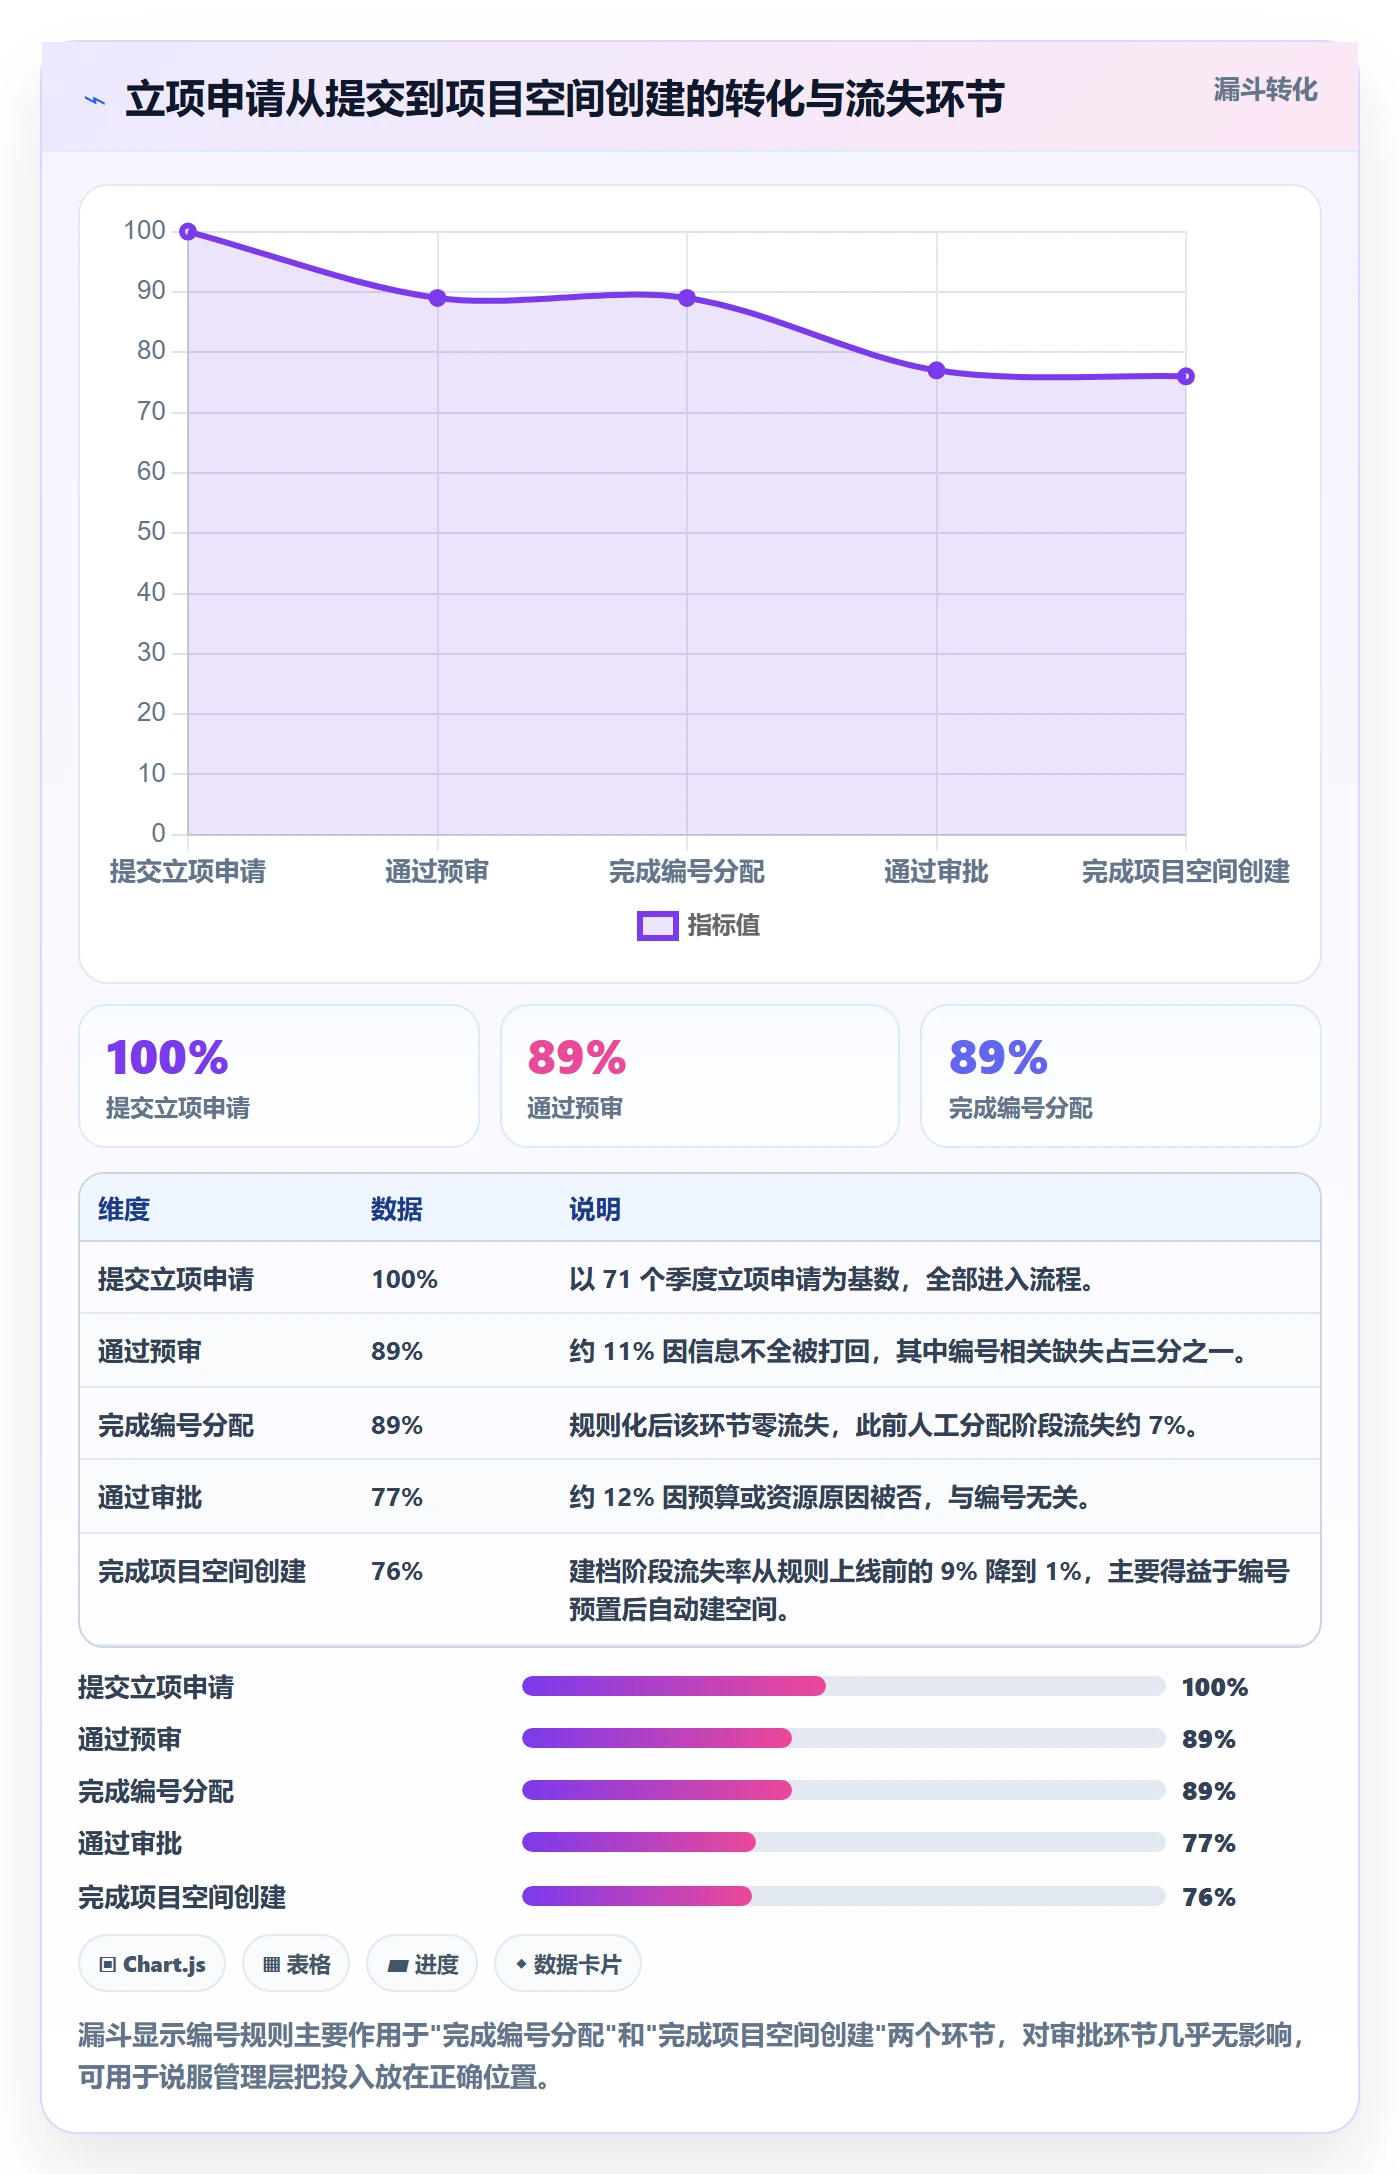The height and width of the screenshot is (2174, 1400).
Task: Select the 完成编号分配 table row label
Action: point(176,1425)
